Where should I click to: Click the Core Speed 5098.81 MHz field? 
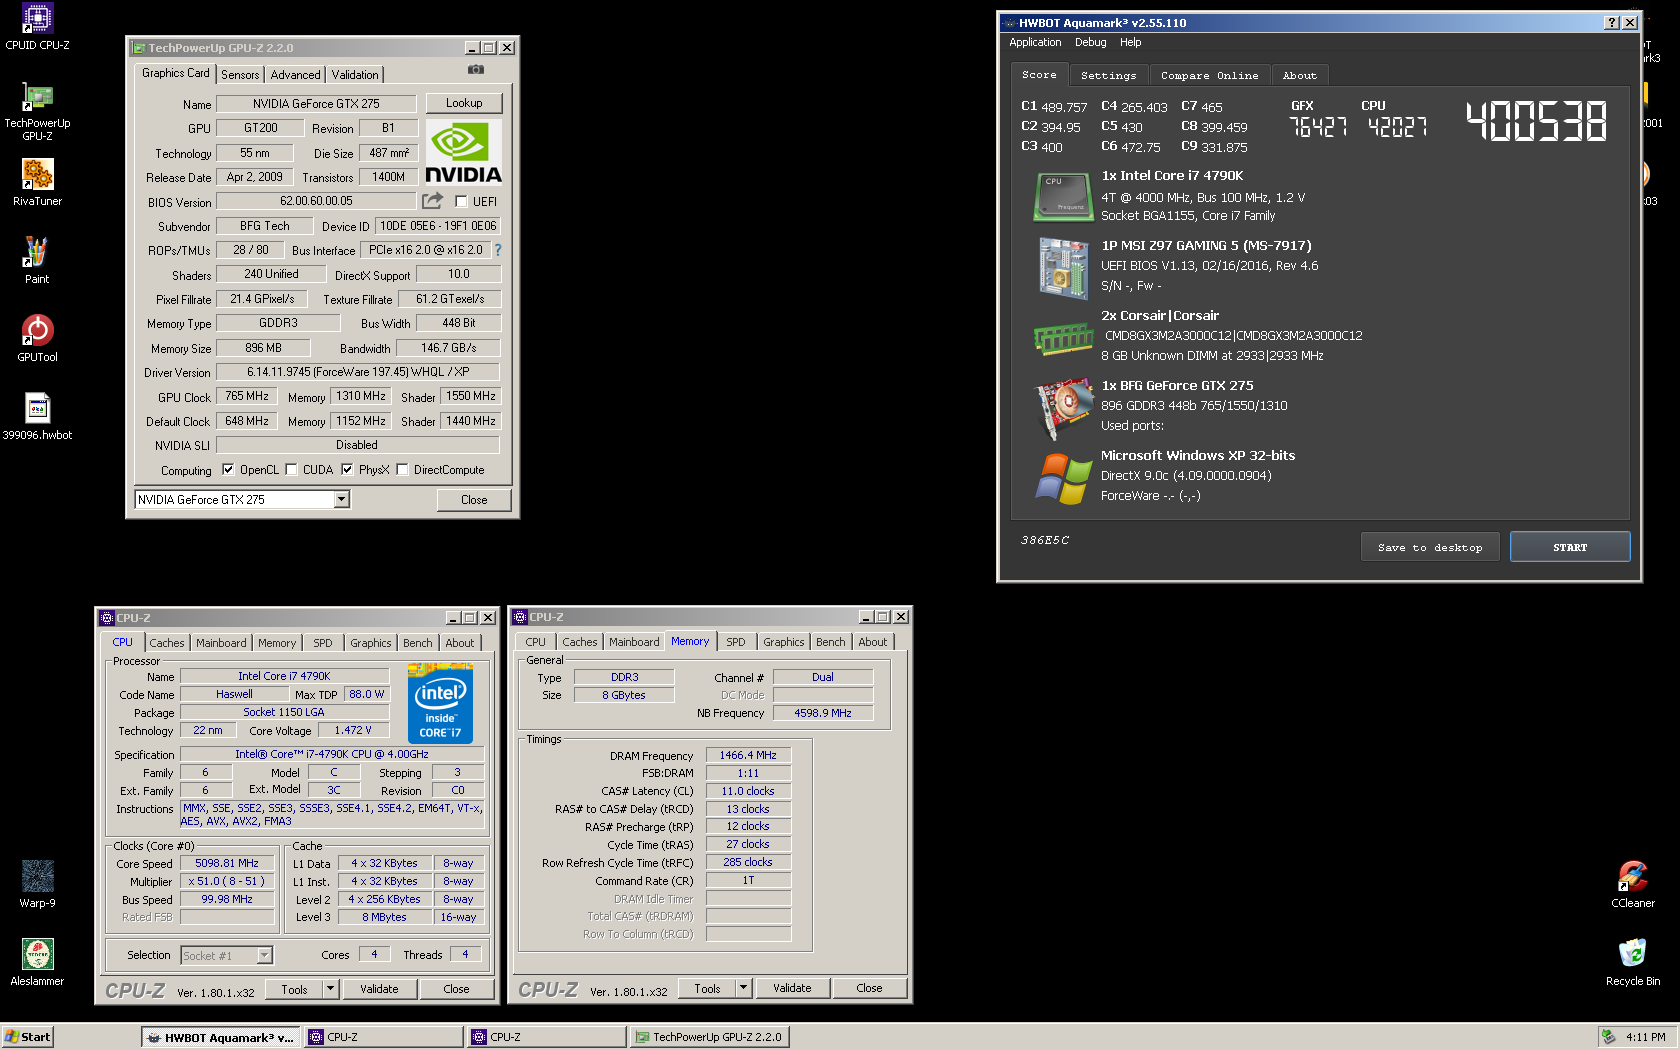[x=227, y=863]
